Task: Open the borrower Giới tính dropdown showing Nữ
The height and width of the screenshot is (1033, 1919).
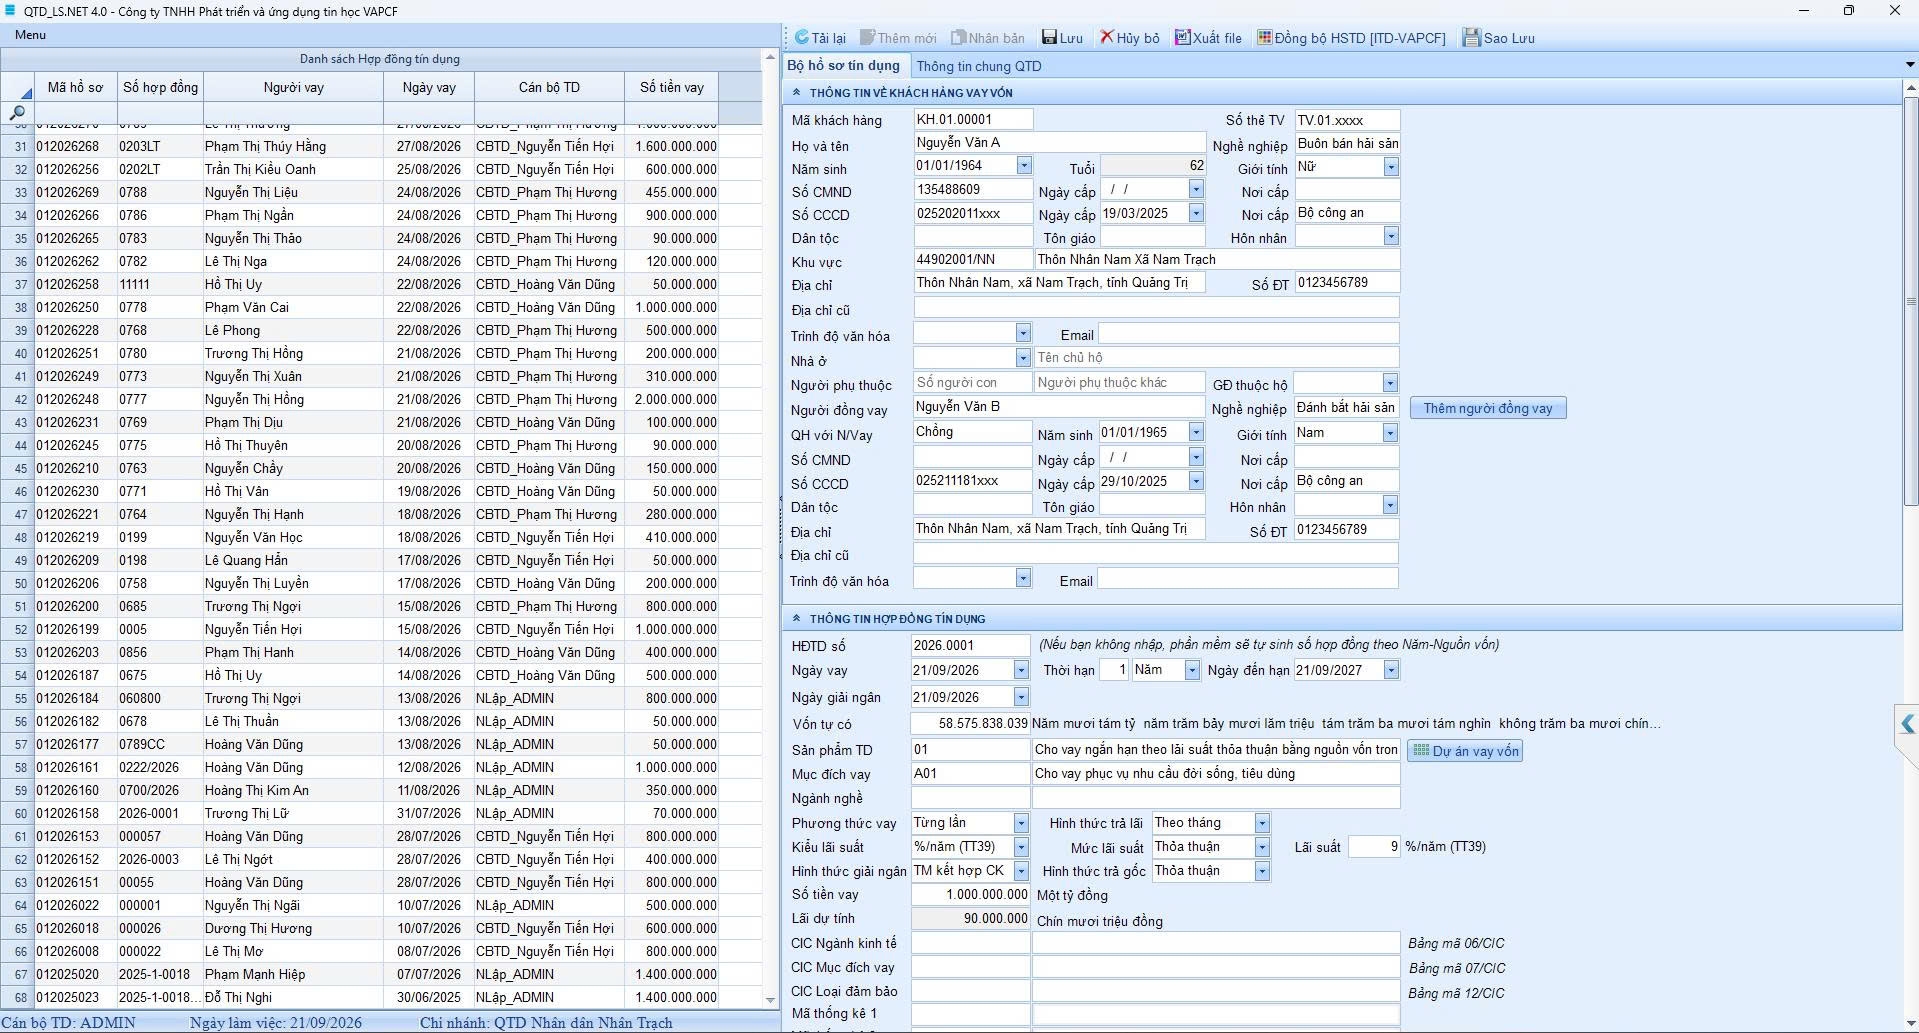Action: point(1390,167)
